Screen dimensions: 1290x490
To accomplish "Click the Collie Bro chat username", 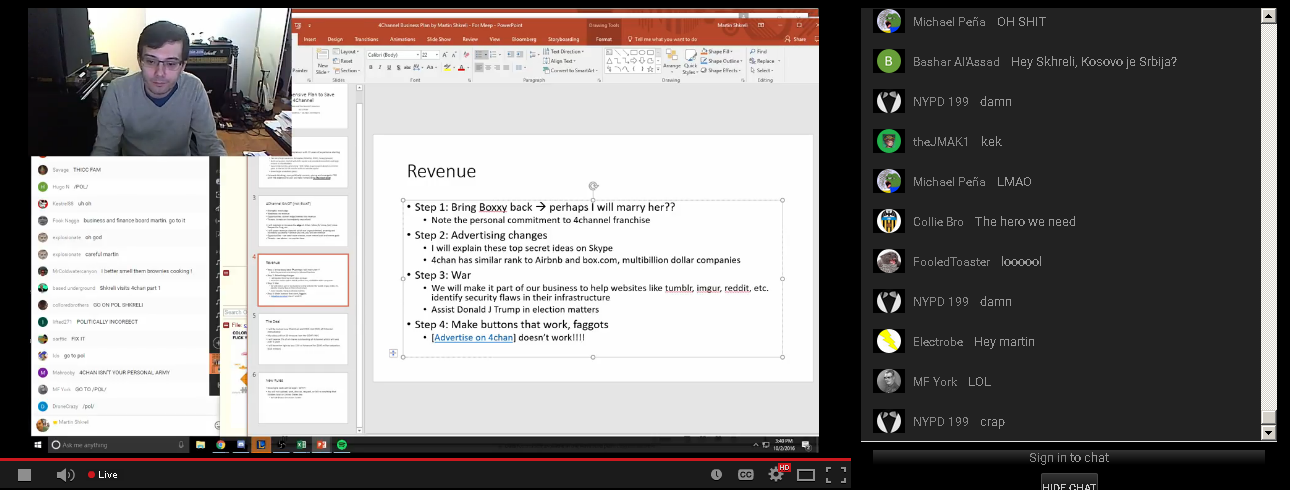I will [x=938, y=222].
